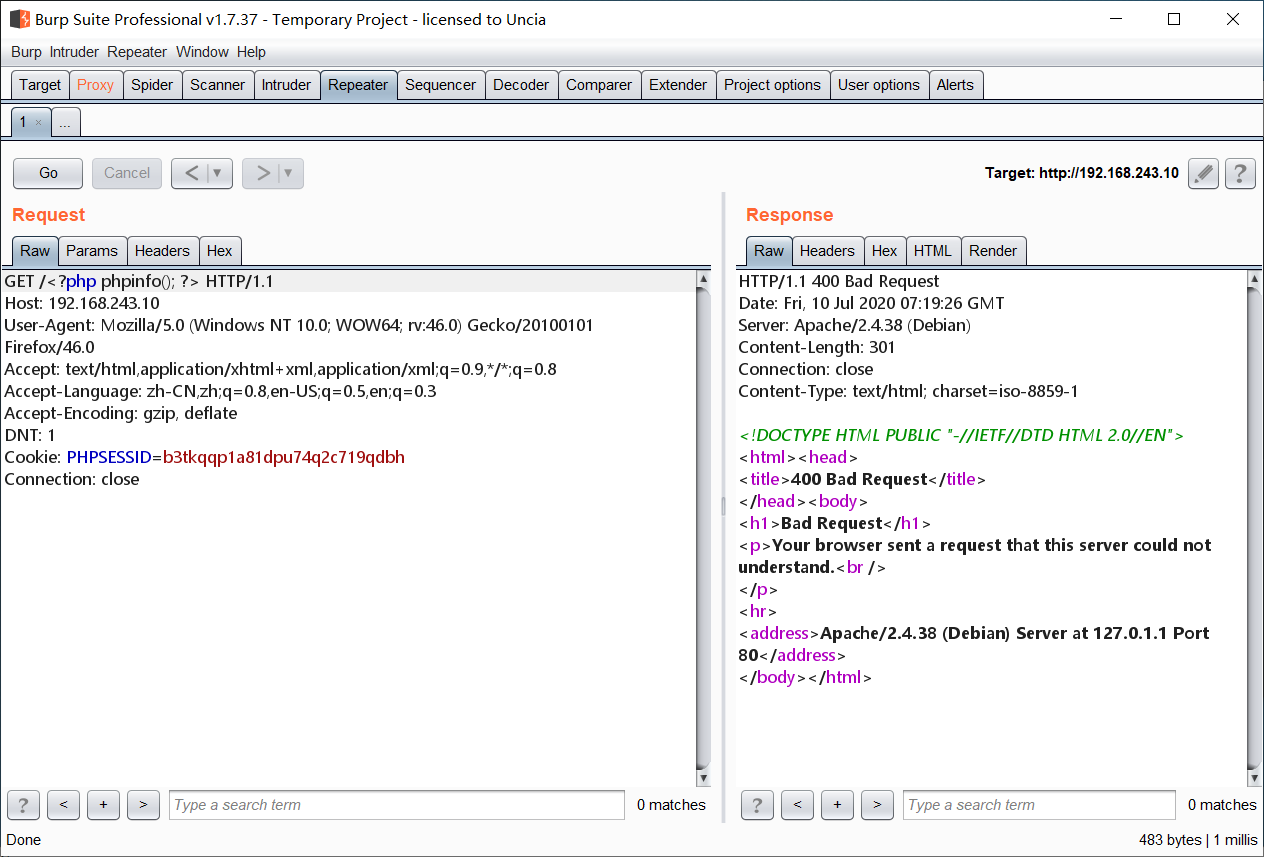This screenshot has height=857, width=1264.
Task: Switch to the Decoder tab
Action: [x=521, y=85]
